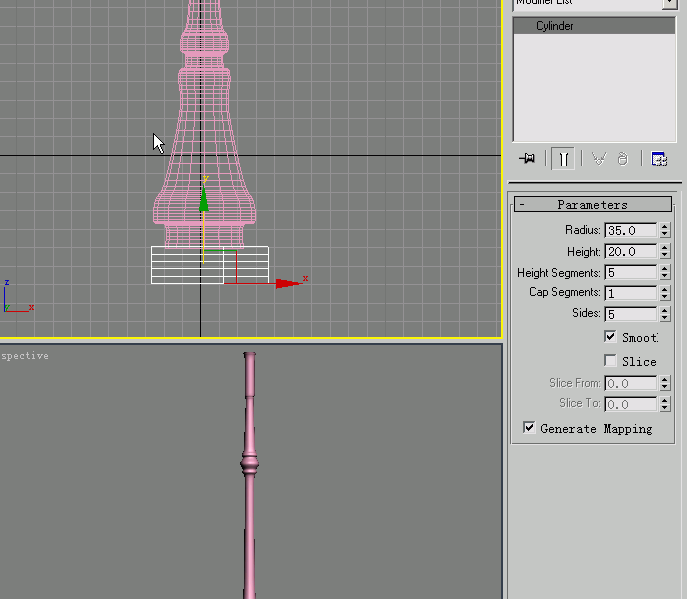Click the Sides value field

click(630, 314)
